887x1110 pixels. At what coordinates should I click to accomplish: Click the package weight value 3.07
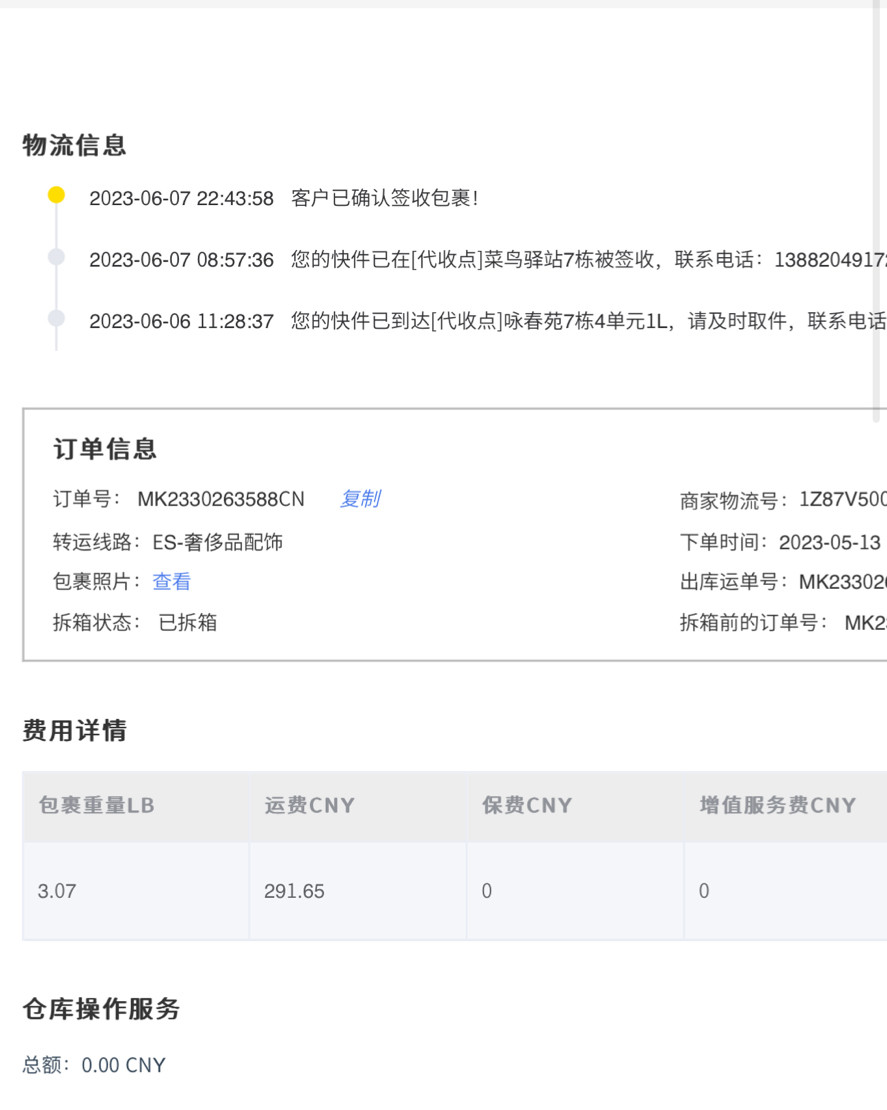63,890
